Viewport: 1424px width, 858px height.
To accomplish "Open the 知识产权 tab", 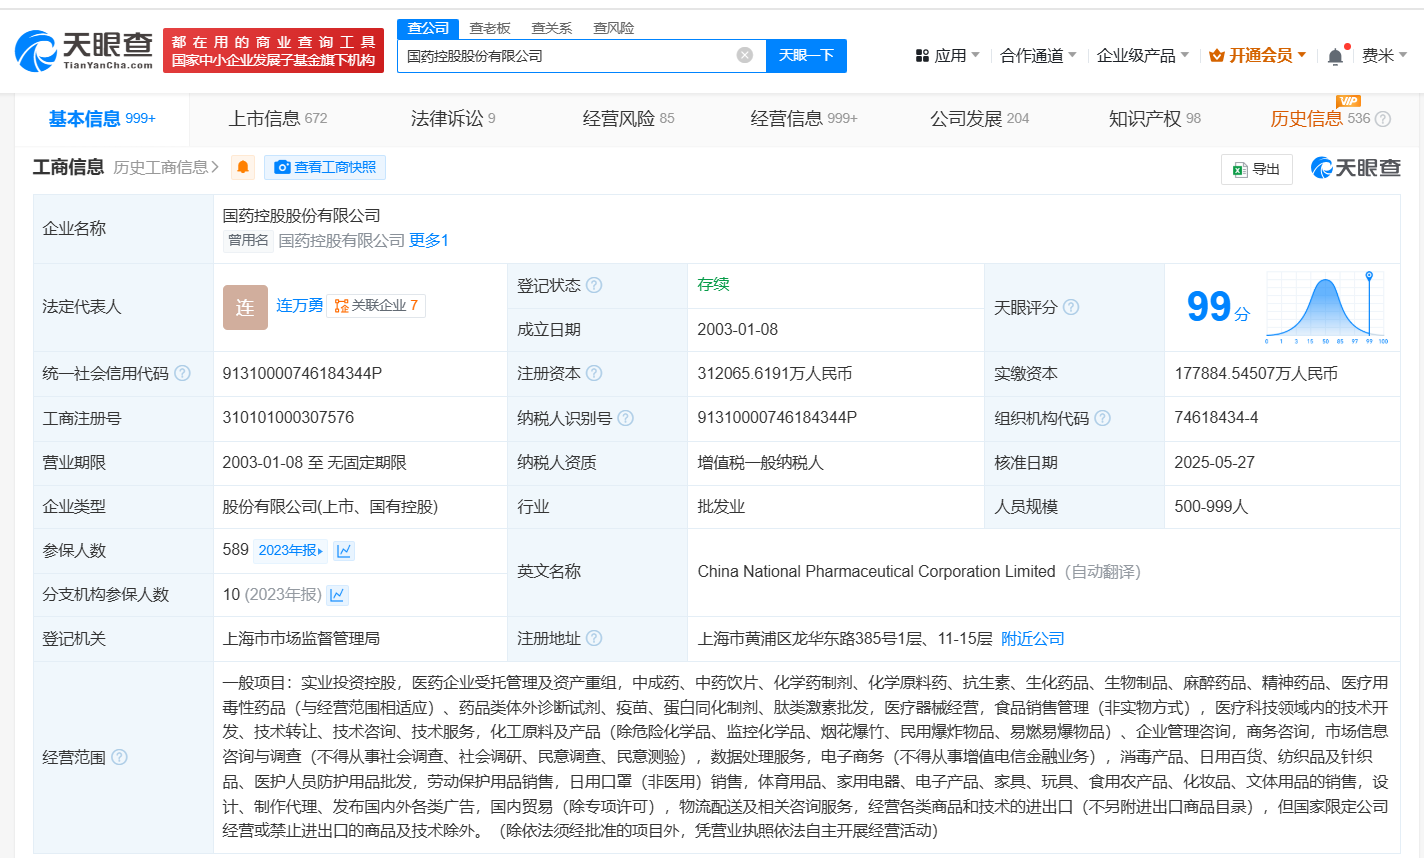I will click(x=1154, y=118).
